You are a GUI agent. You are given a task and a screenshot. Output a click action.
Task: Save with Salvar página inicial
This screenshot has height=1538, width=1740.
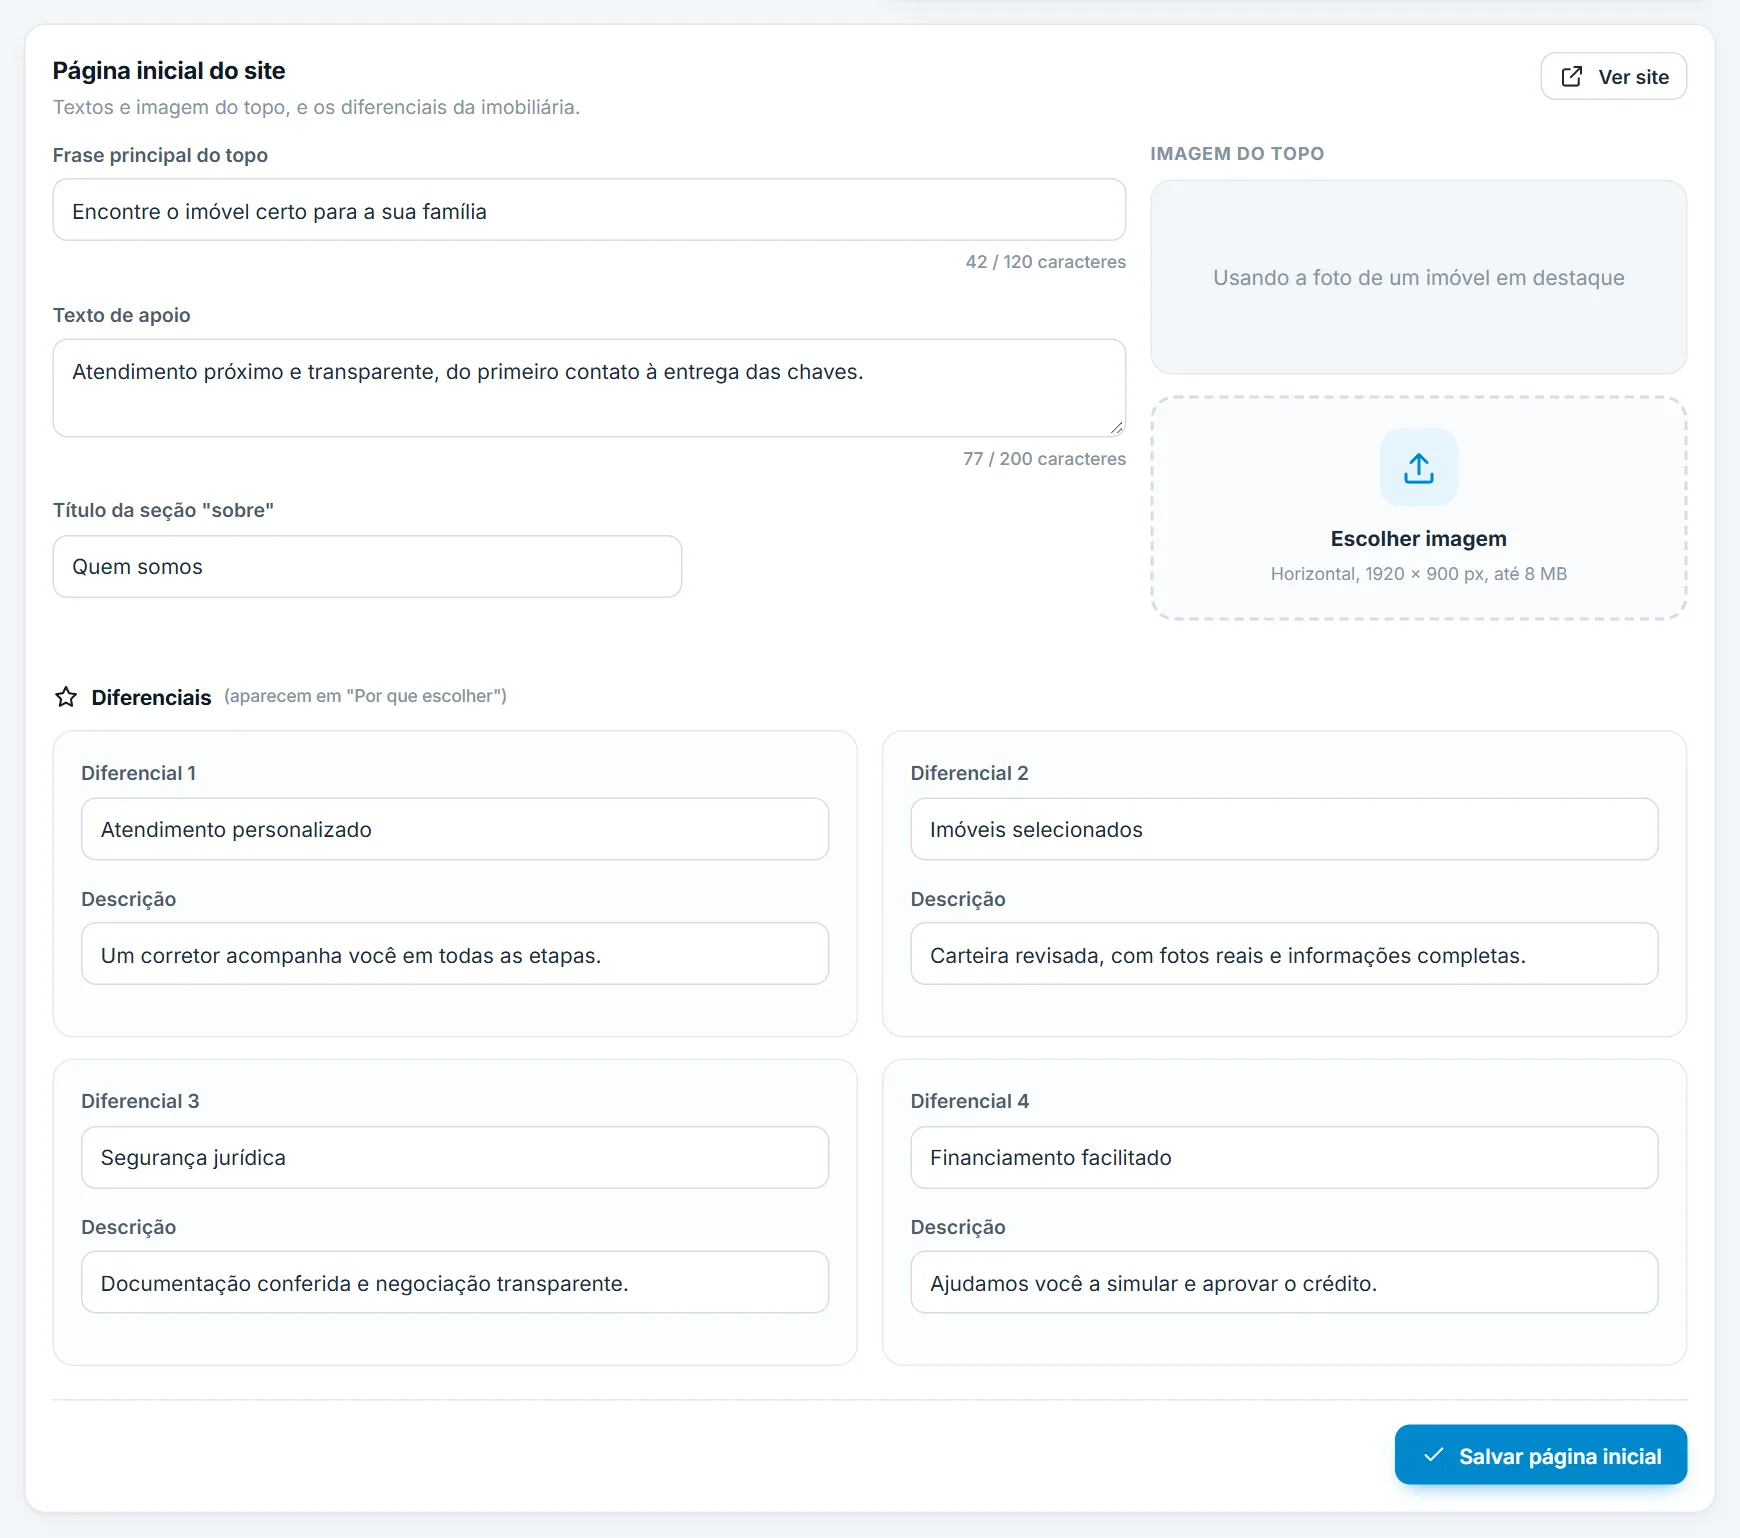1540,1455
